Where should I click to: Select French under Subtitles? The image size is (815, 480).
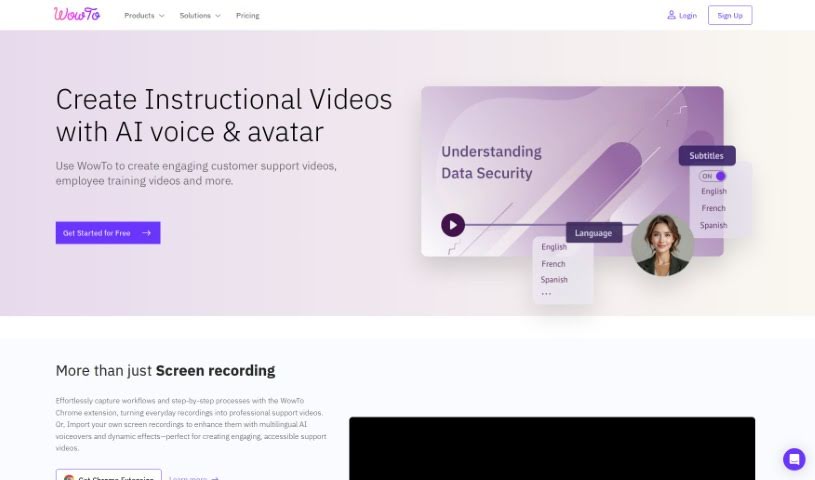tap(713, 208)
